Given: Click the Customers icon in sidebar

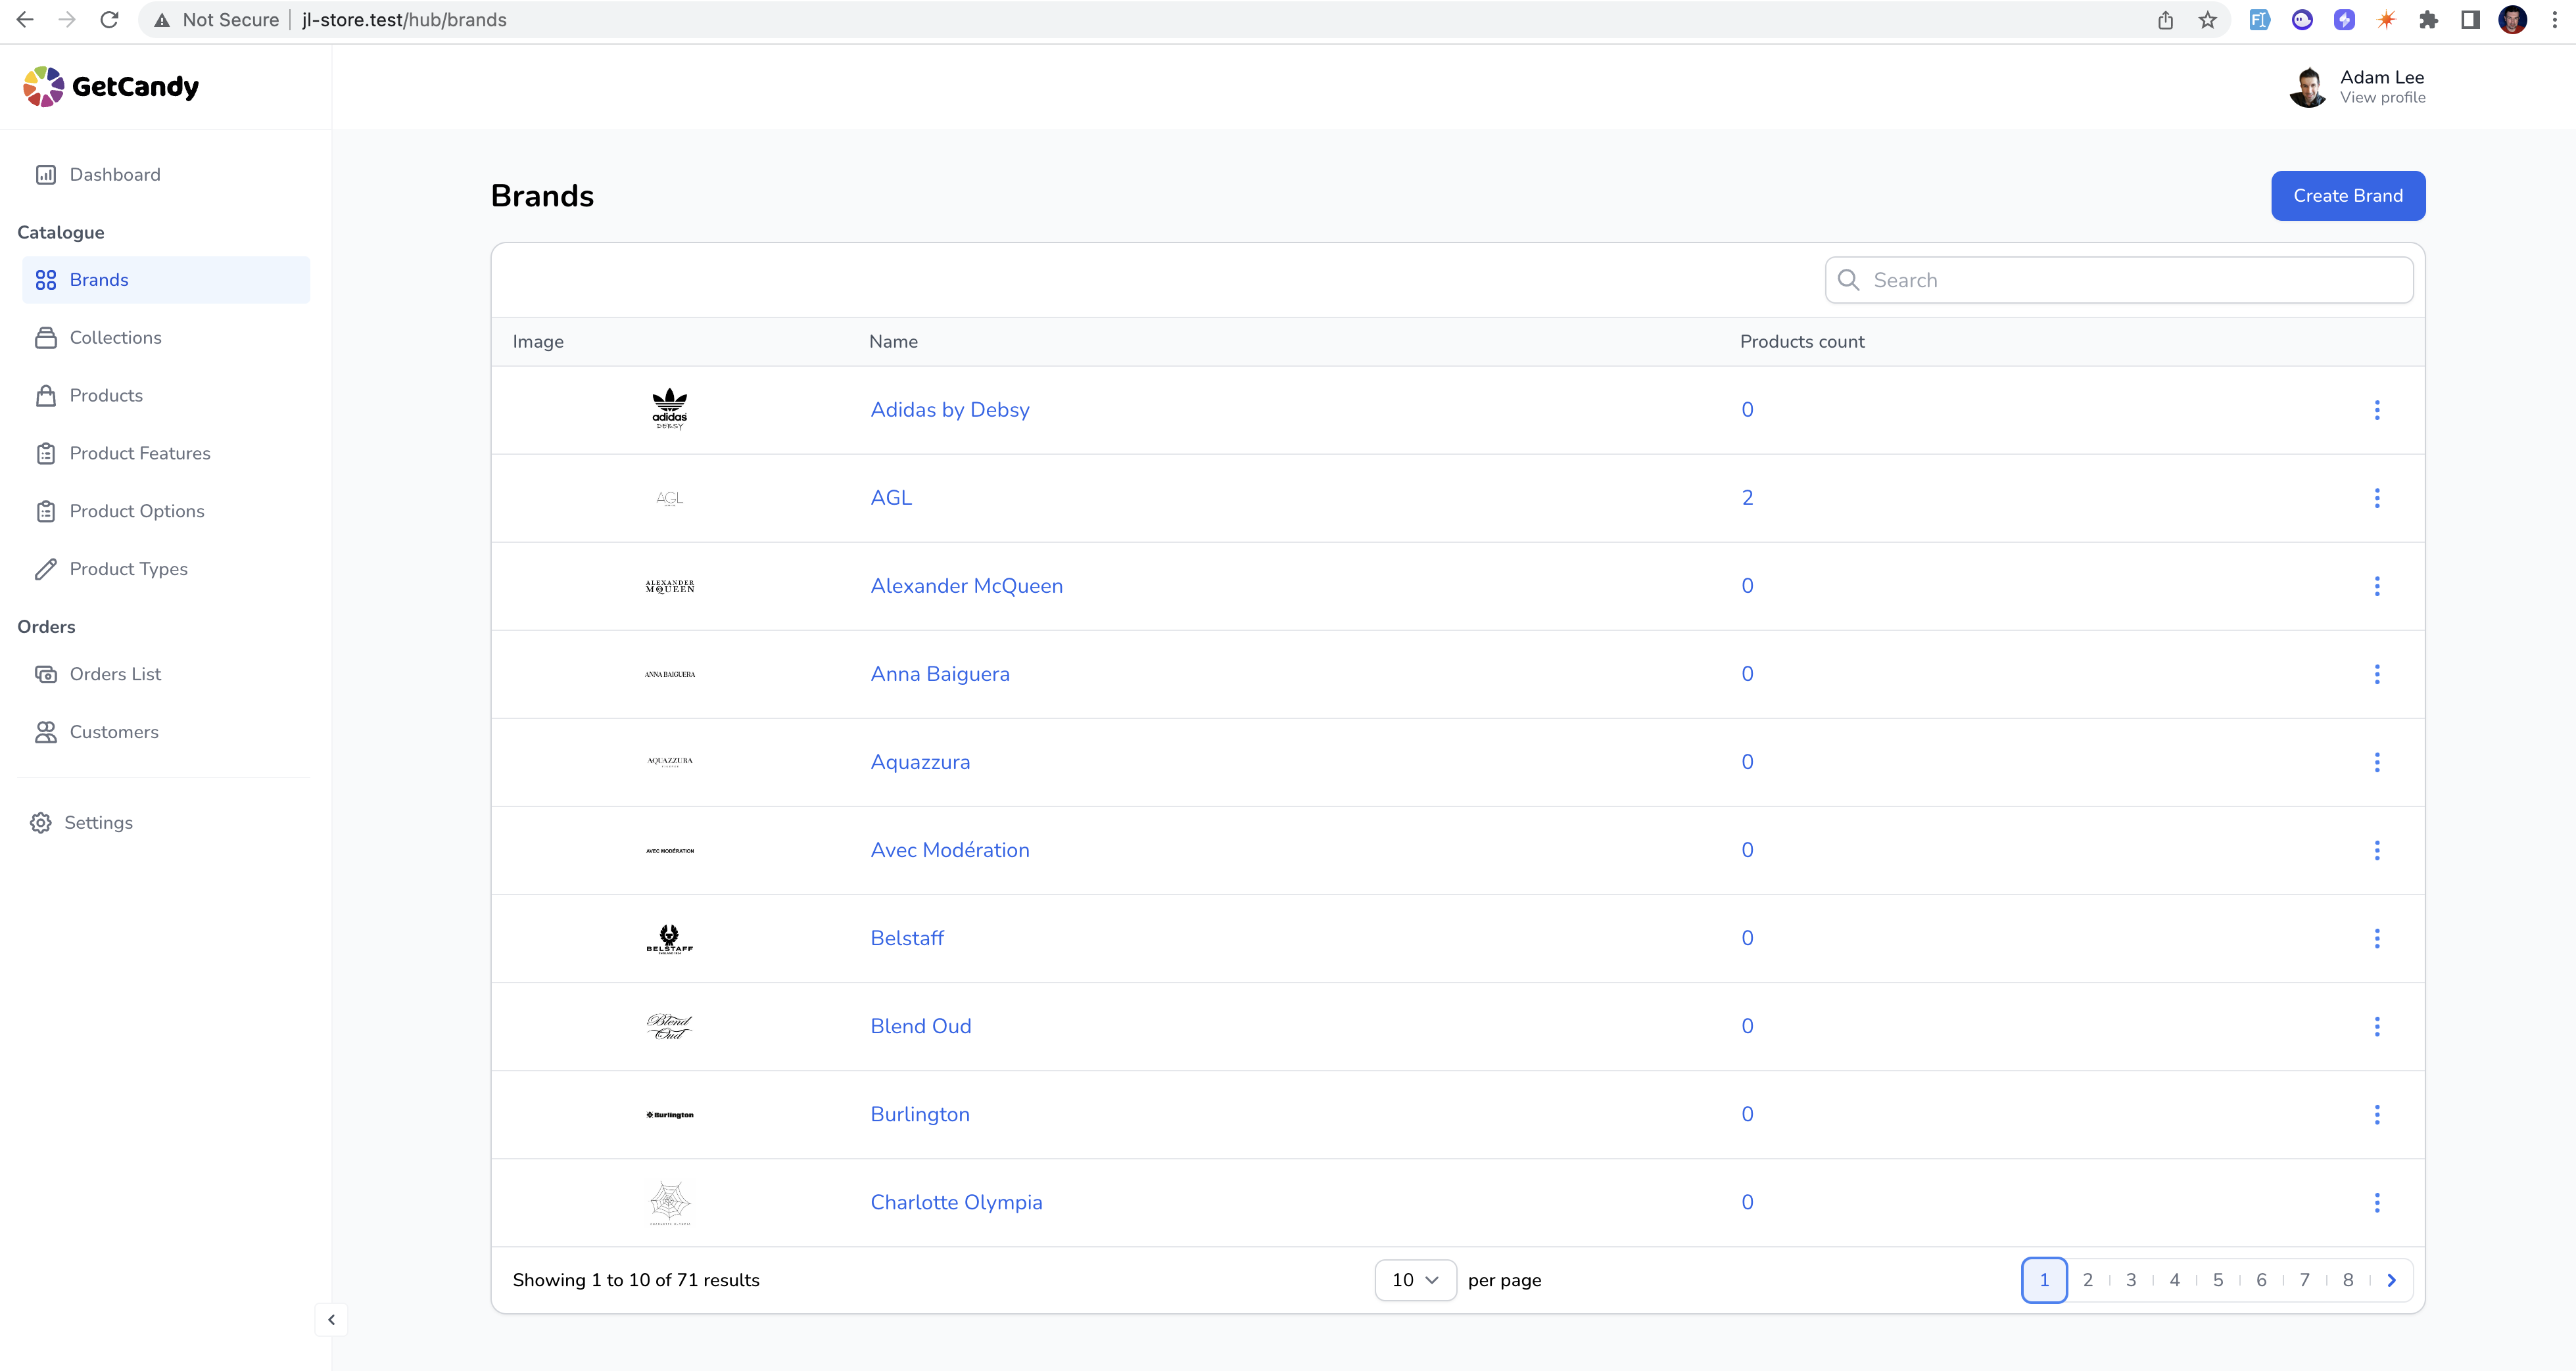Looking at the screenshot, I should click(46, 732).
